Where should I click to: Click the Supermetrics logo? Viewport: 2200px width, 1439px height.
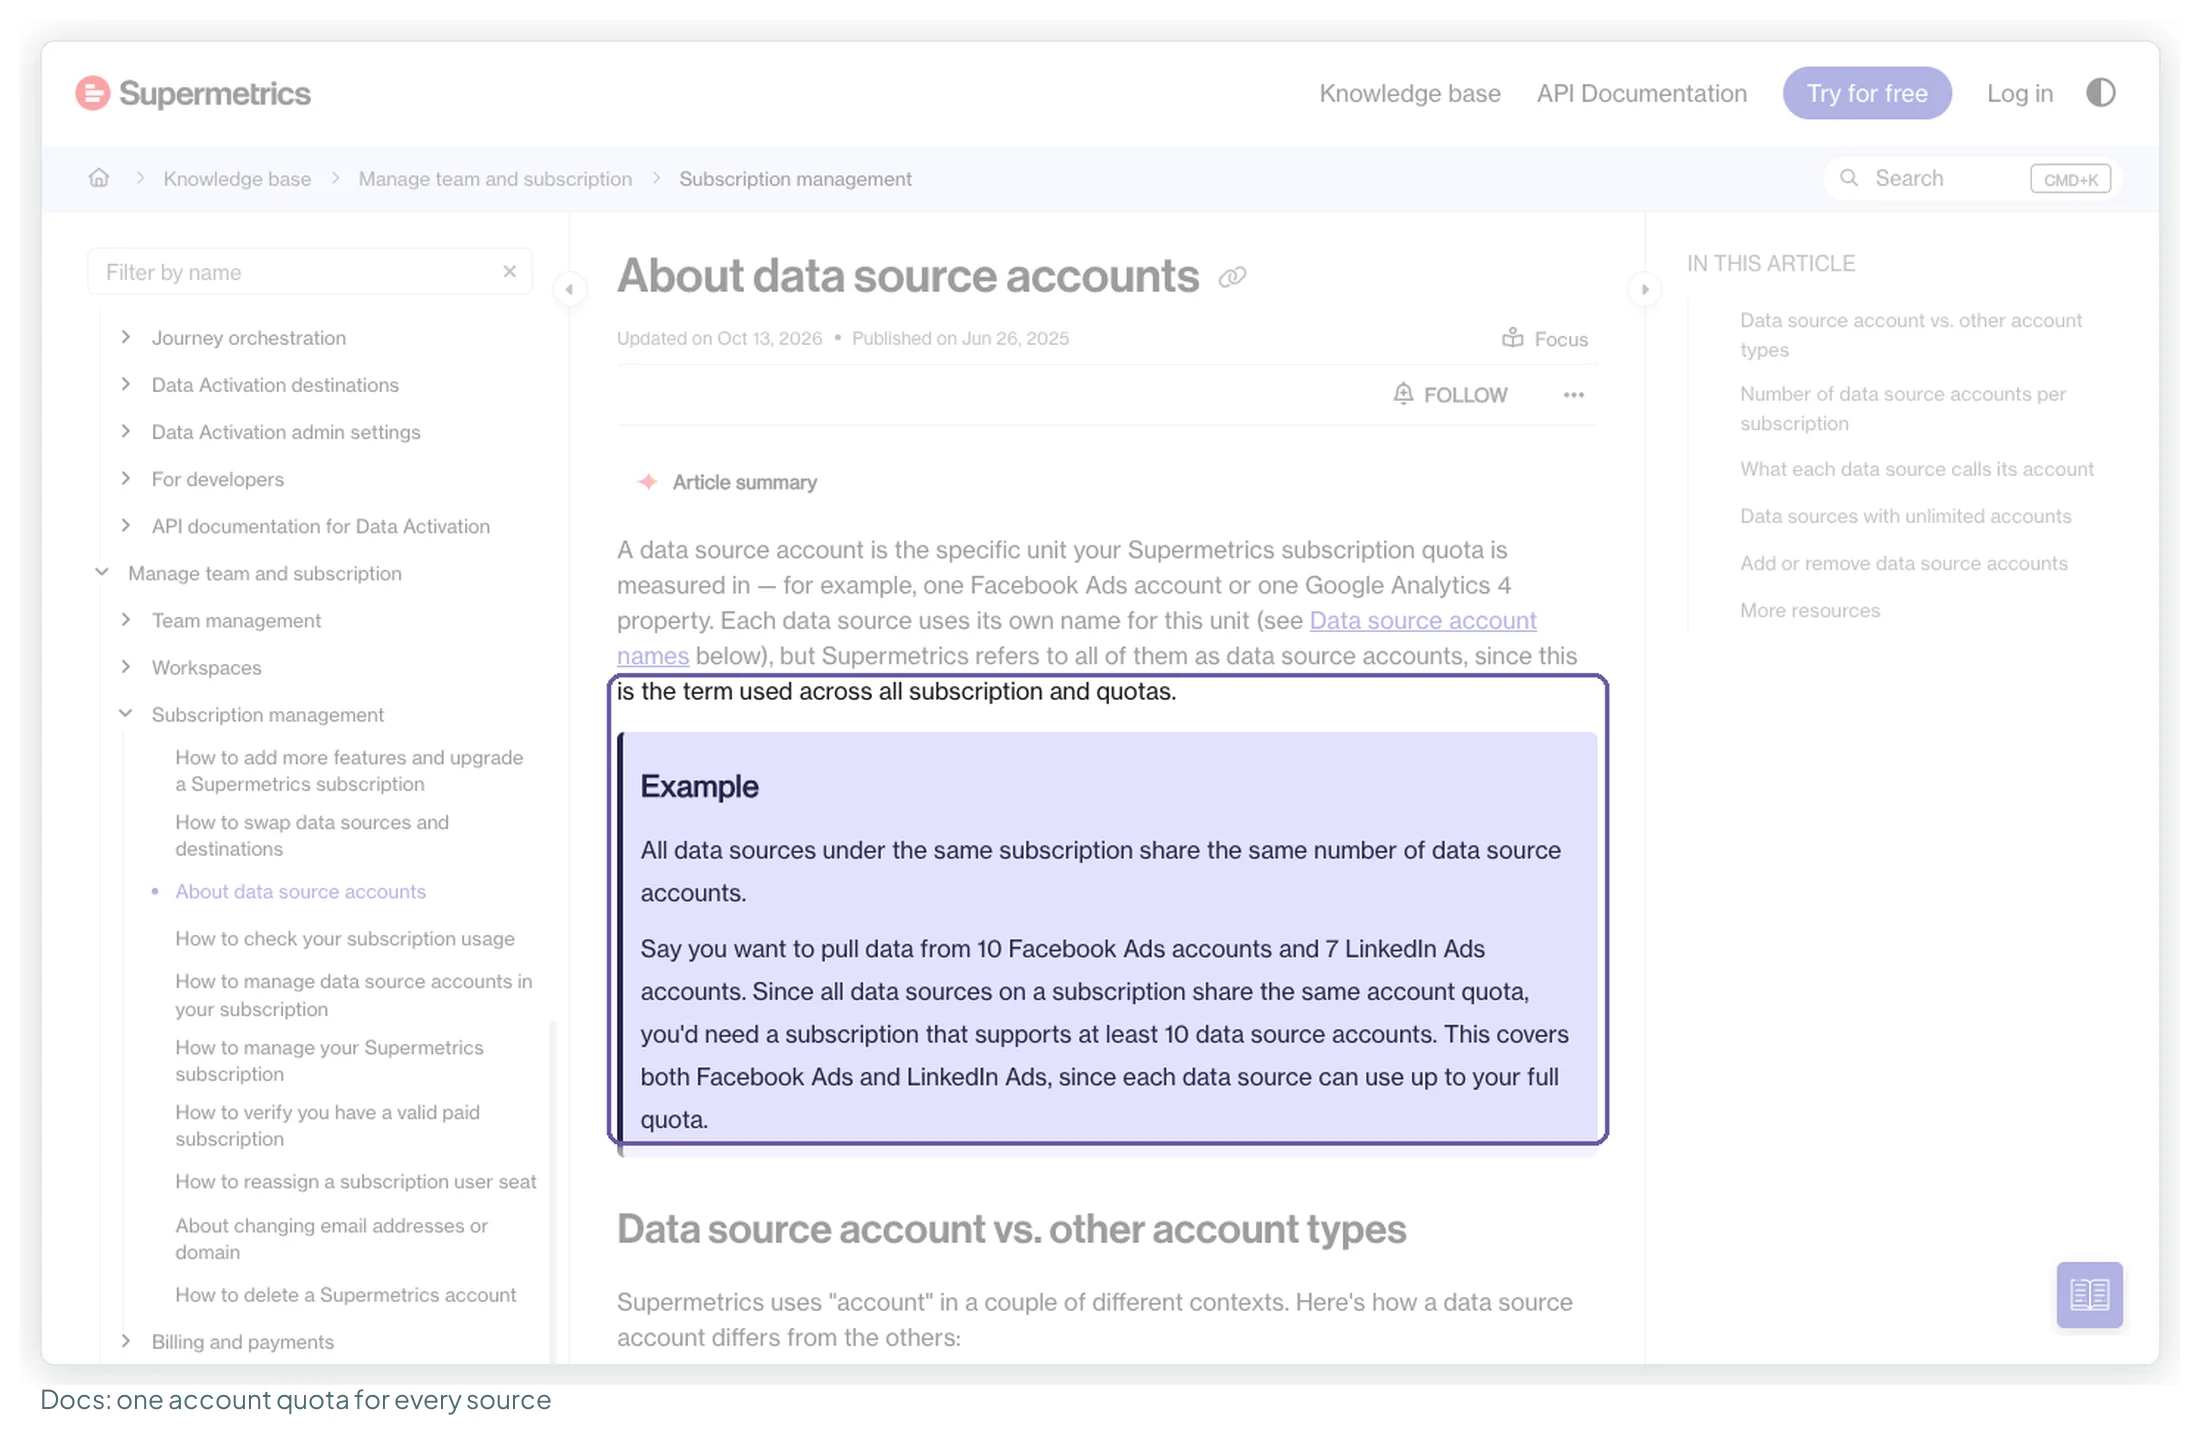pyautogui.click(x=193, y=93)
